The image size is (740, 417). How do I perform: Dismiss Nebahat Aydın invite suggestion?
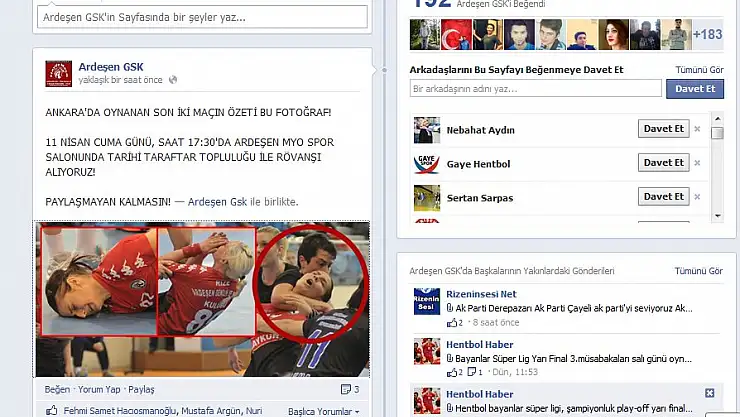(697, 129)
